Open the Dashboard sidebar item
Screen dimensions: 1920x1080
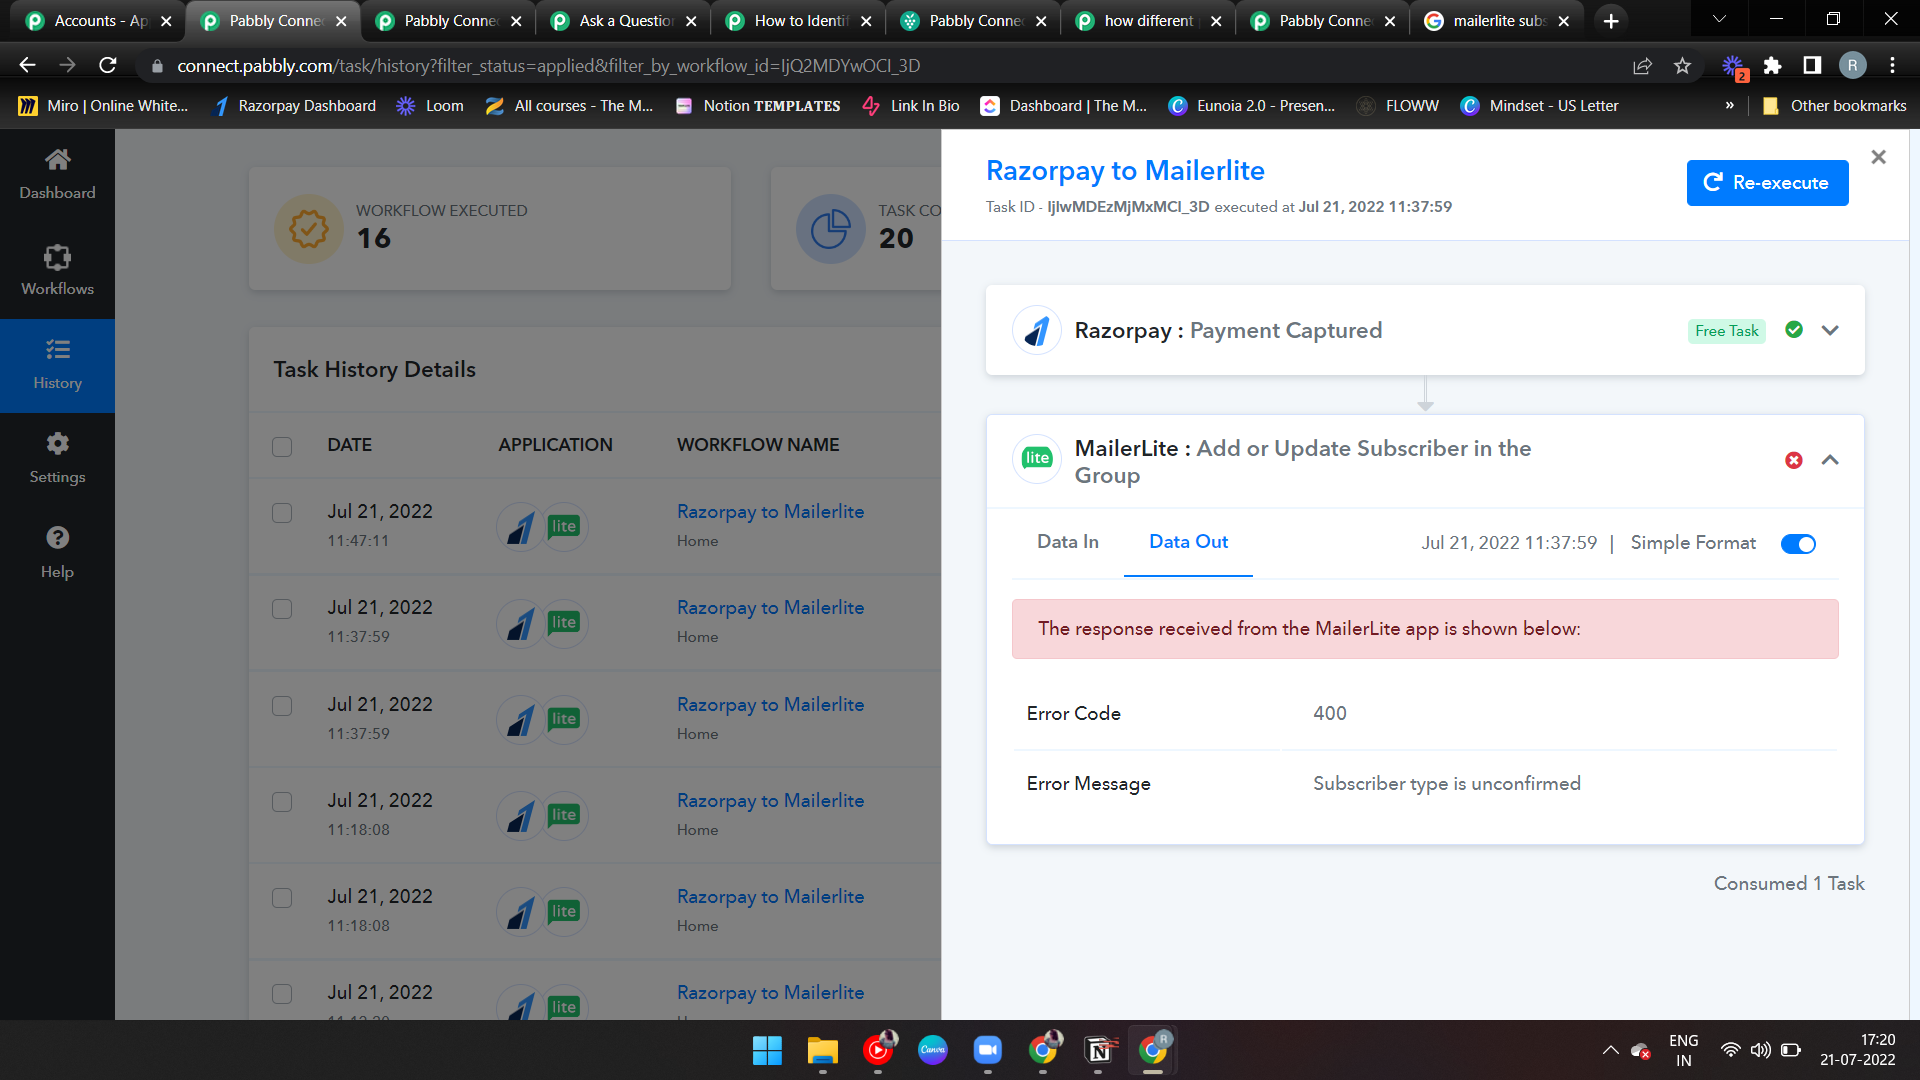(57, 175)
